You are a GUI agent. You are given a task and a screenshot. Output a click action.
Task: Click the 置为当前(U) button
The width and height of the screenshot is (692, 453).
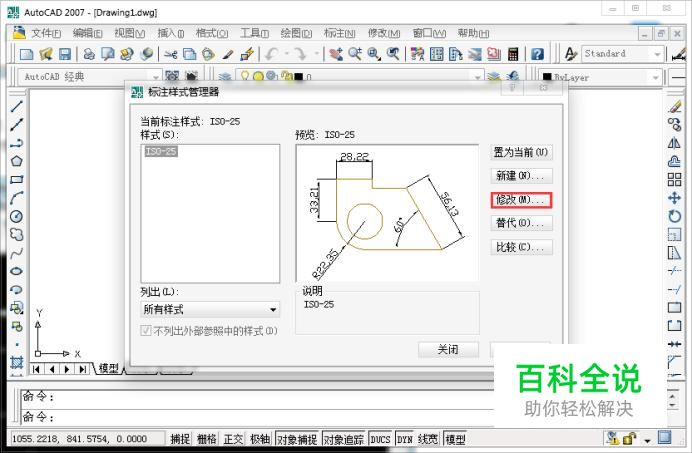(x=521, y=152)
